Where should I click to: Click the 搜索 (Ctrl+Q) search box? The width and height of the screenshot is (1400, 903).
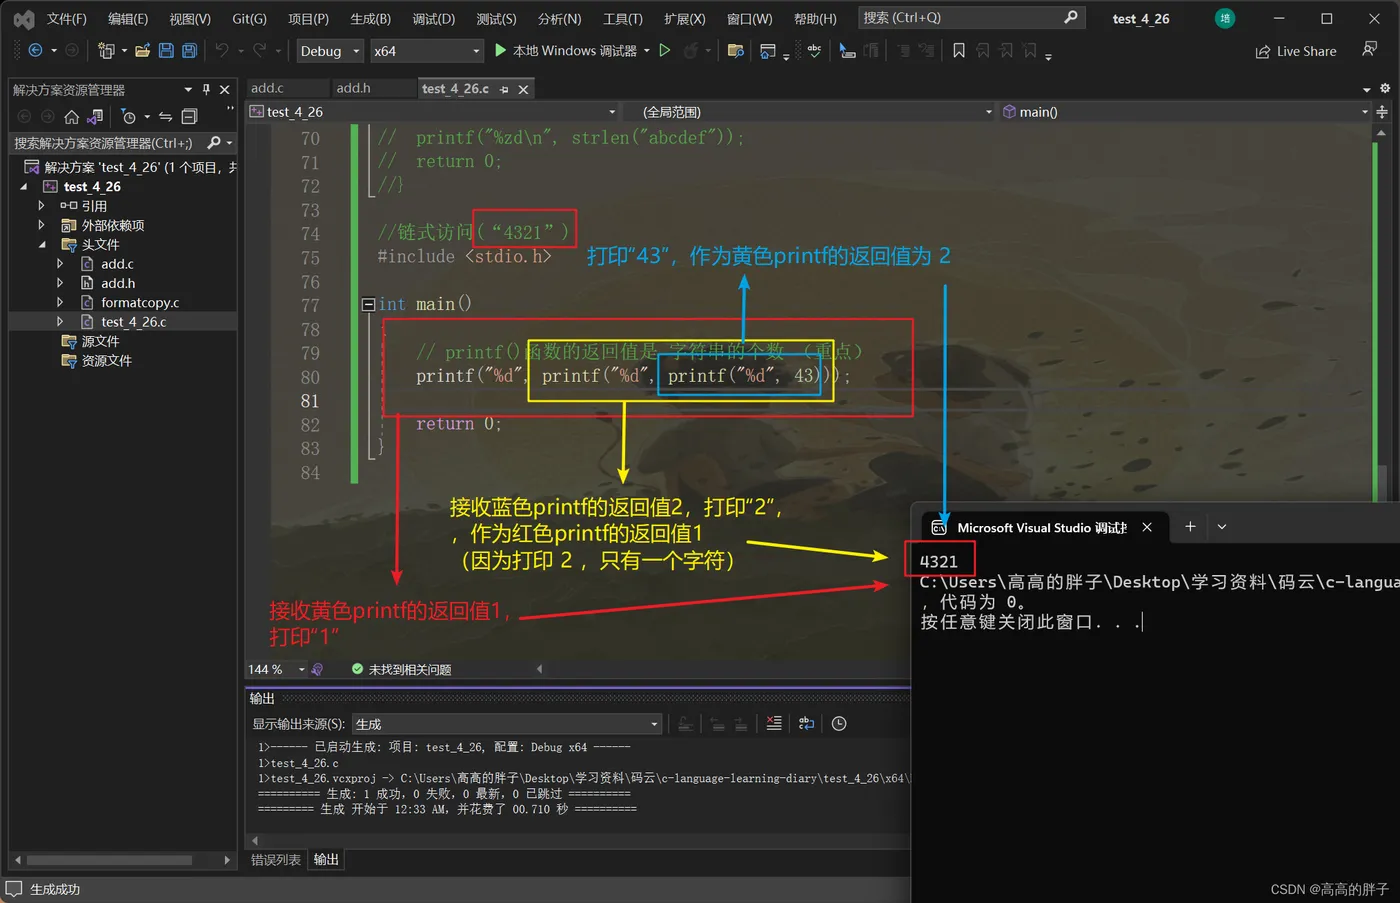point(971,17)
